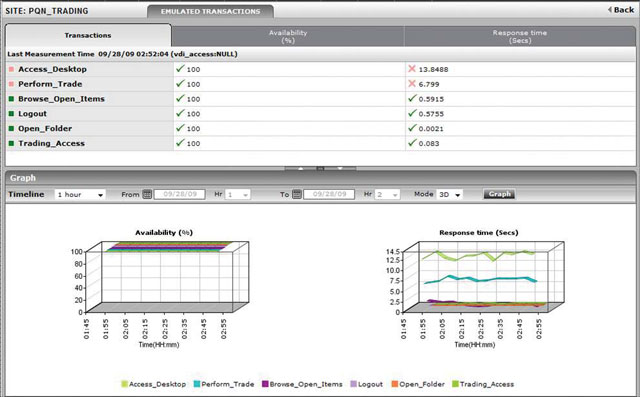Click the Back arrow icon at top right
The width and height of the screenshot is (640, 397).
coord(609,9)
